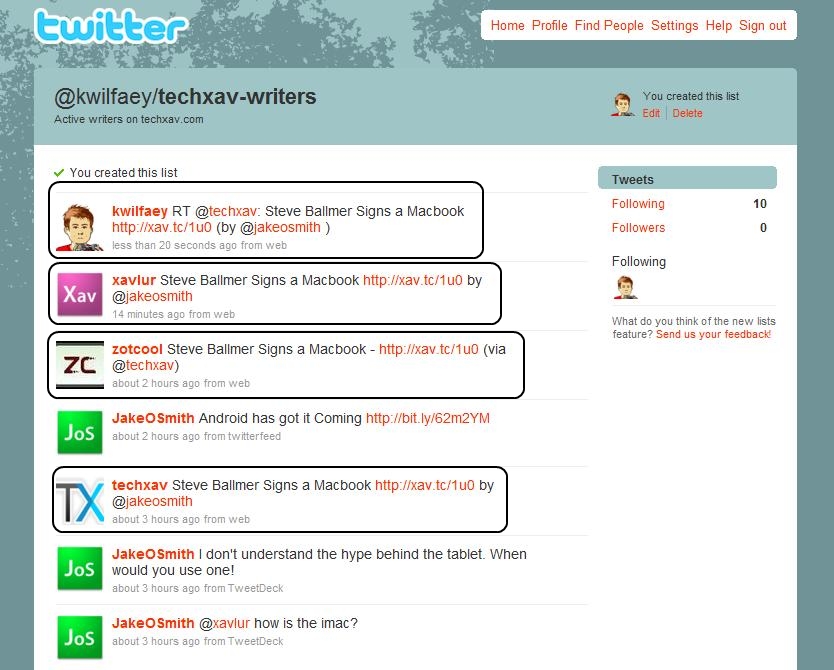Go to Find People page
Image resolution: width=834 pixels, height=670 pixels.
click(x=609, y=26)
